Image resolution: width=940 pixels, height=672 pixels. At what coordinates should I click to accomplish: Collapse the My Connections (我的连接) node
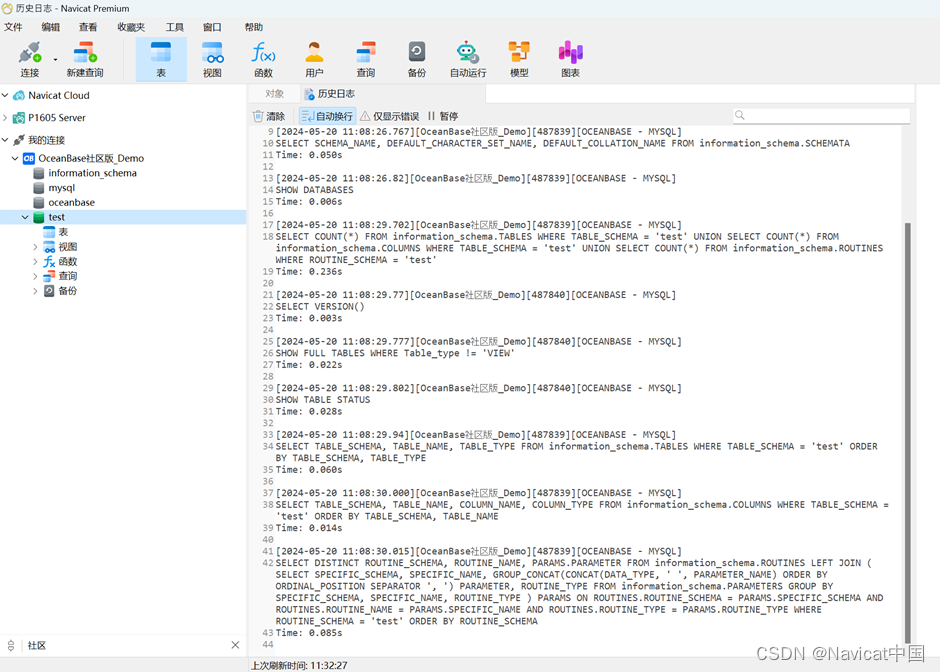click(5, 140)
